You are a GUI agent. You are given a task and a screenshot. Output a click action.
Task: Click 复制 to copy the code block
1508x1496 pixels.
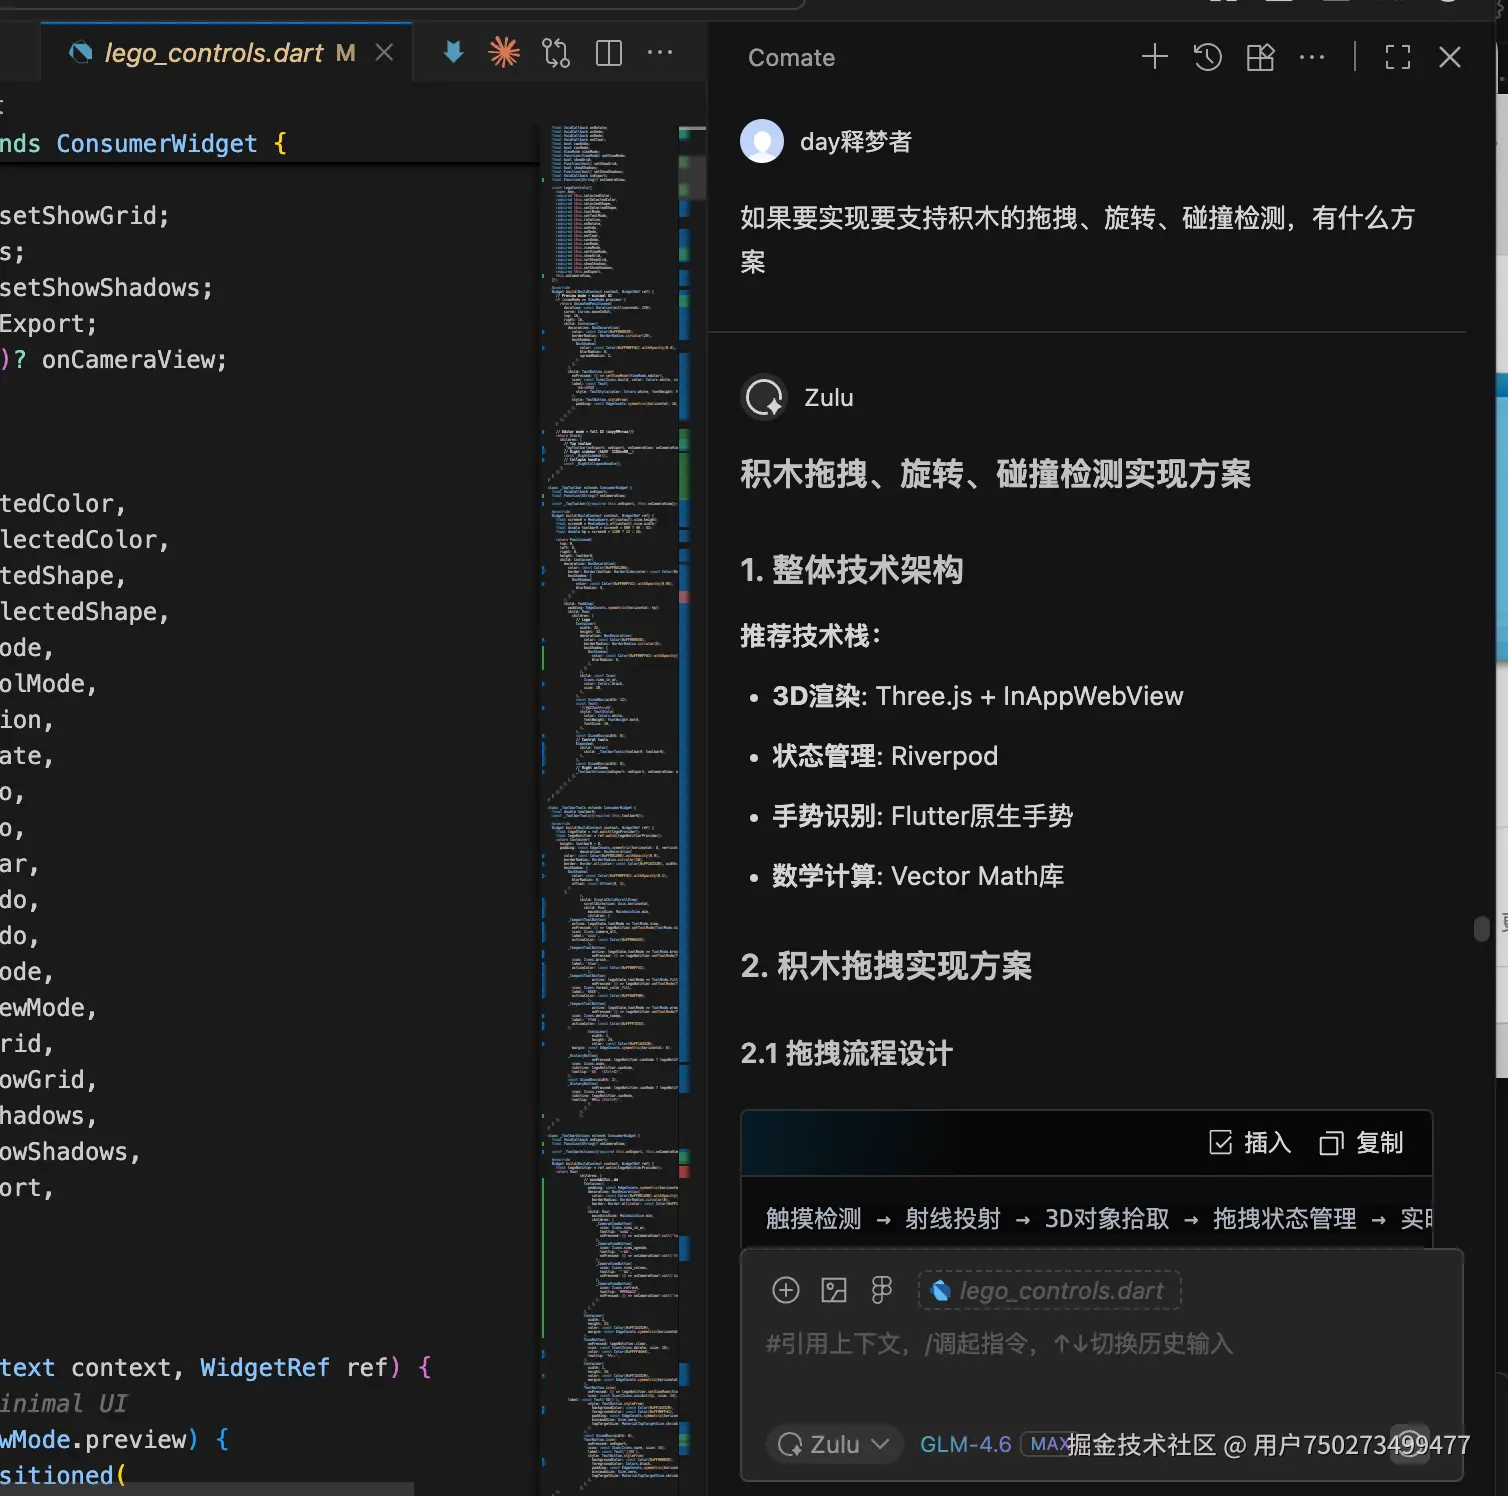(1360, 1143)
